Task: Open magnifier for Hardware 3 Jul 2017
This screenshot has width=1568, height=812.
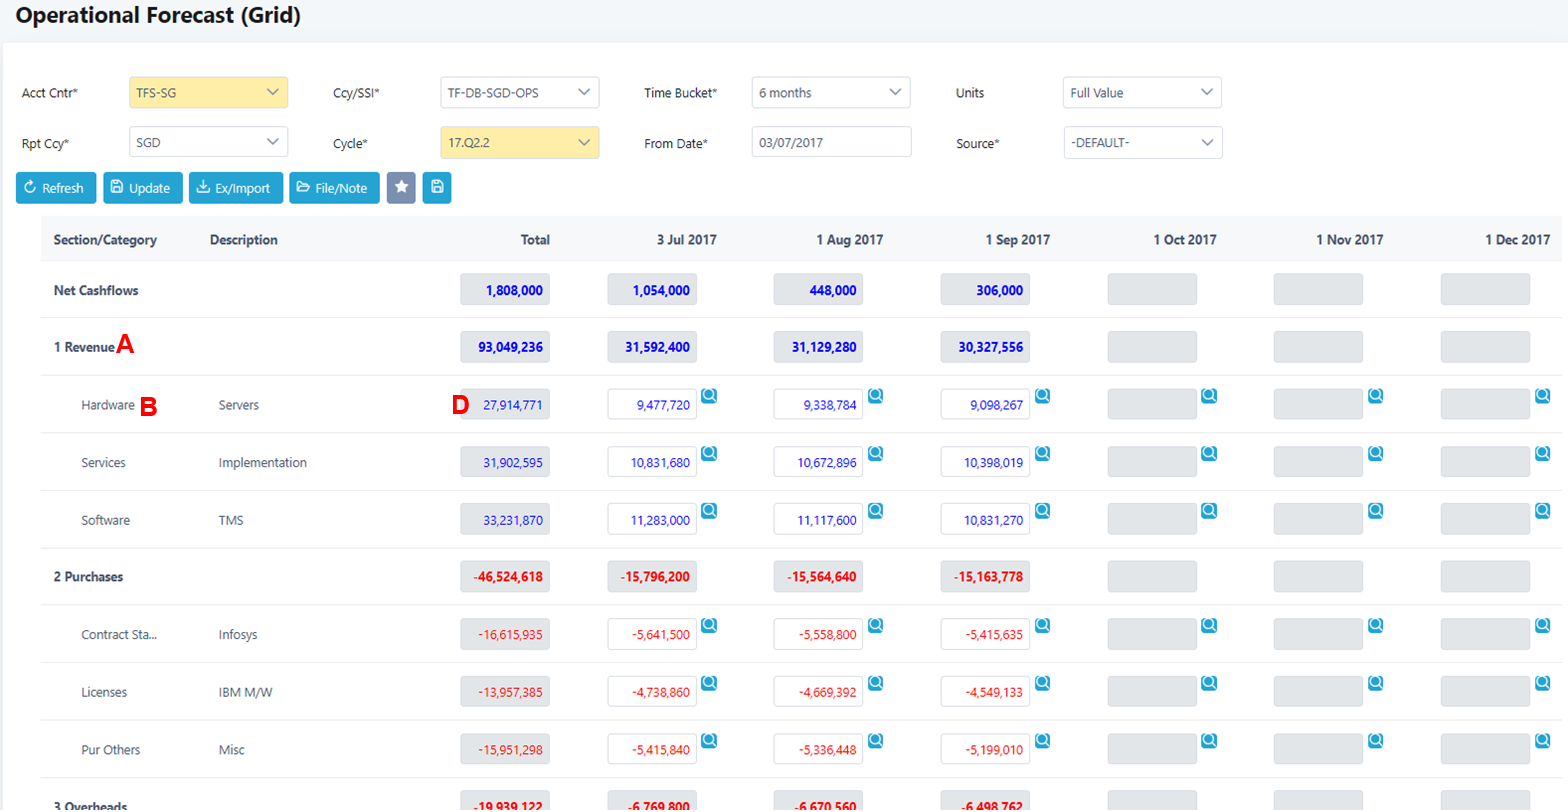Action: (x=709, y=396)
